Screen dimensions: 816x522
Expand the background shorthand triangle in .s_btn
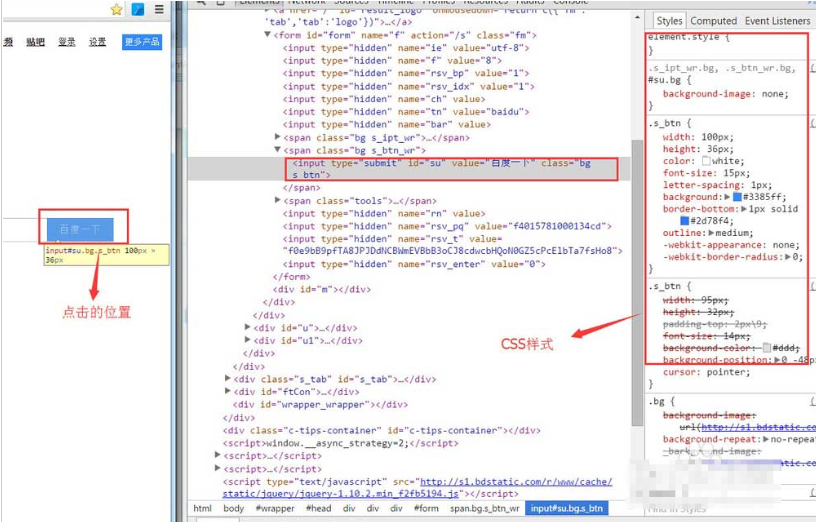pos(727,197)
